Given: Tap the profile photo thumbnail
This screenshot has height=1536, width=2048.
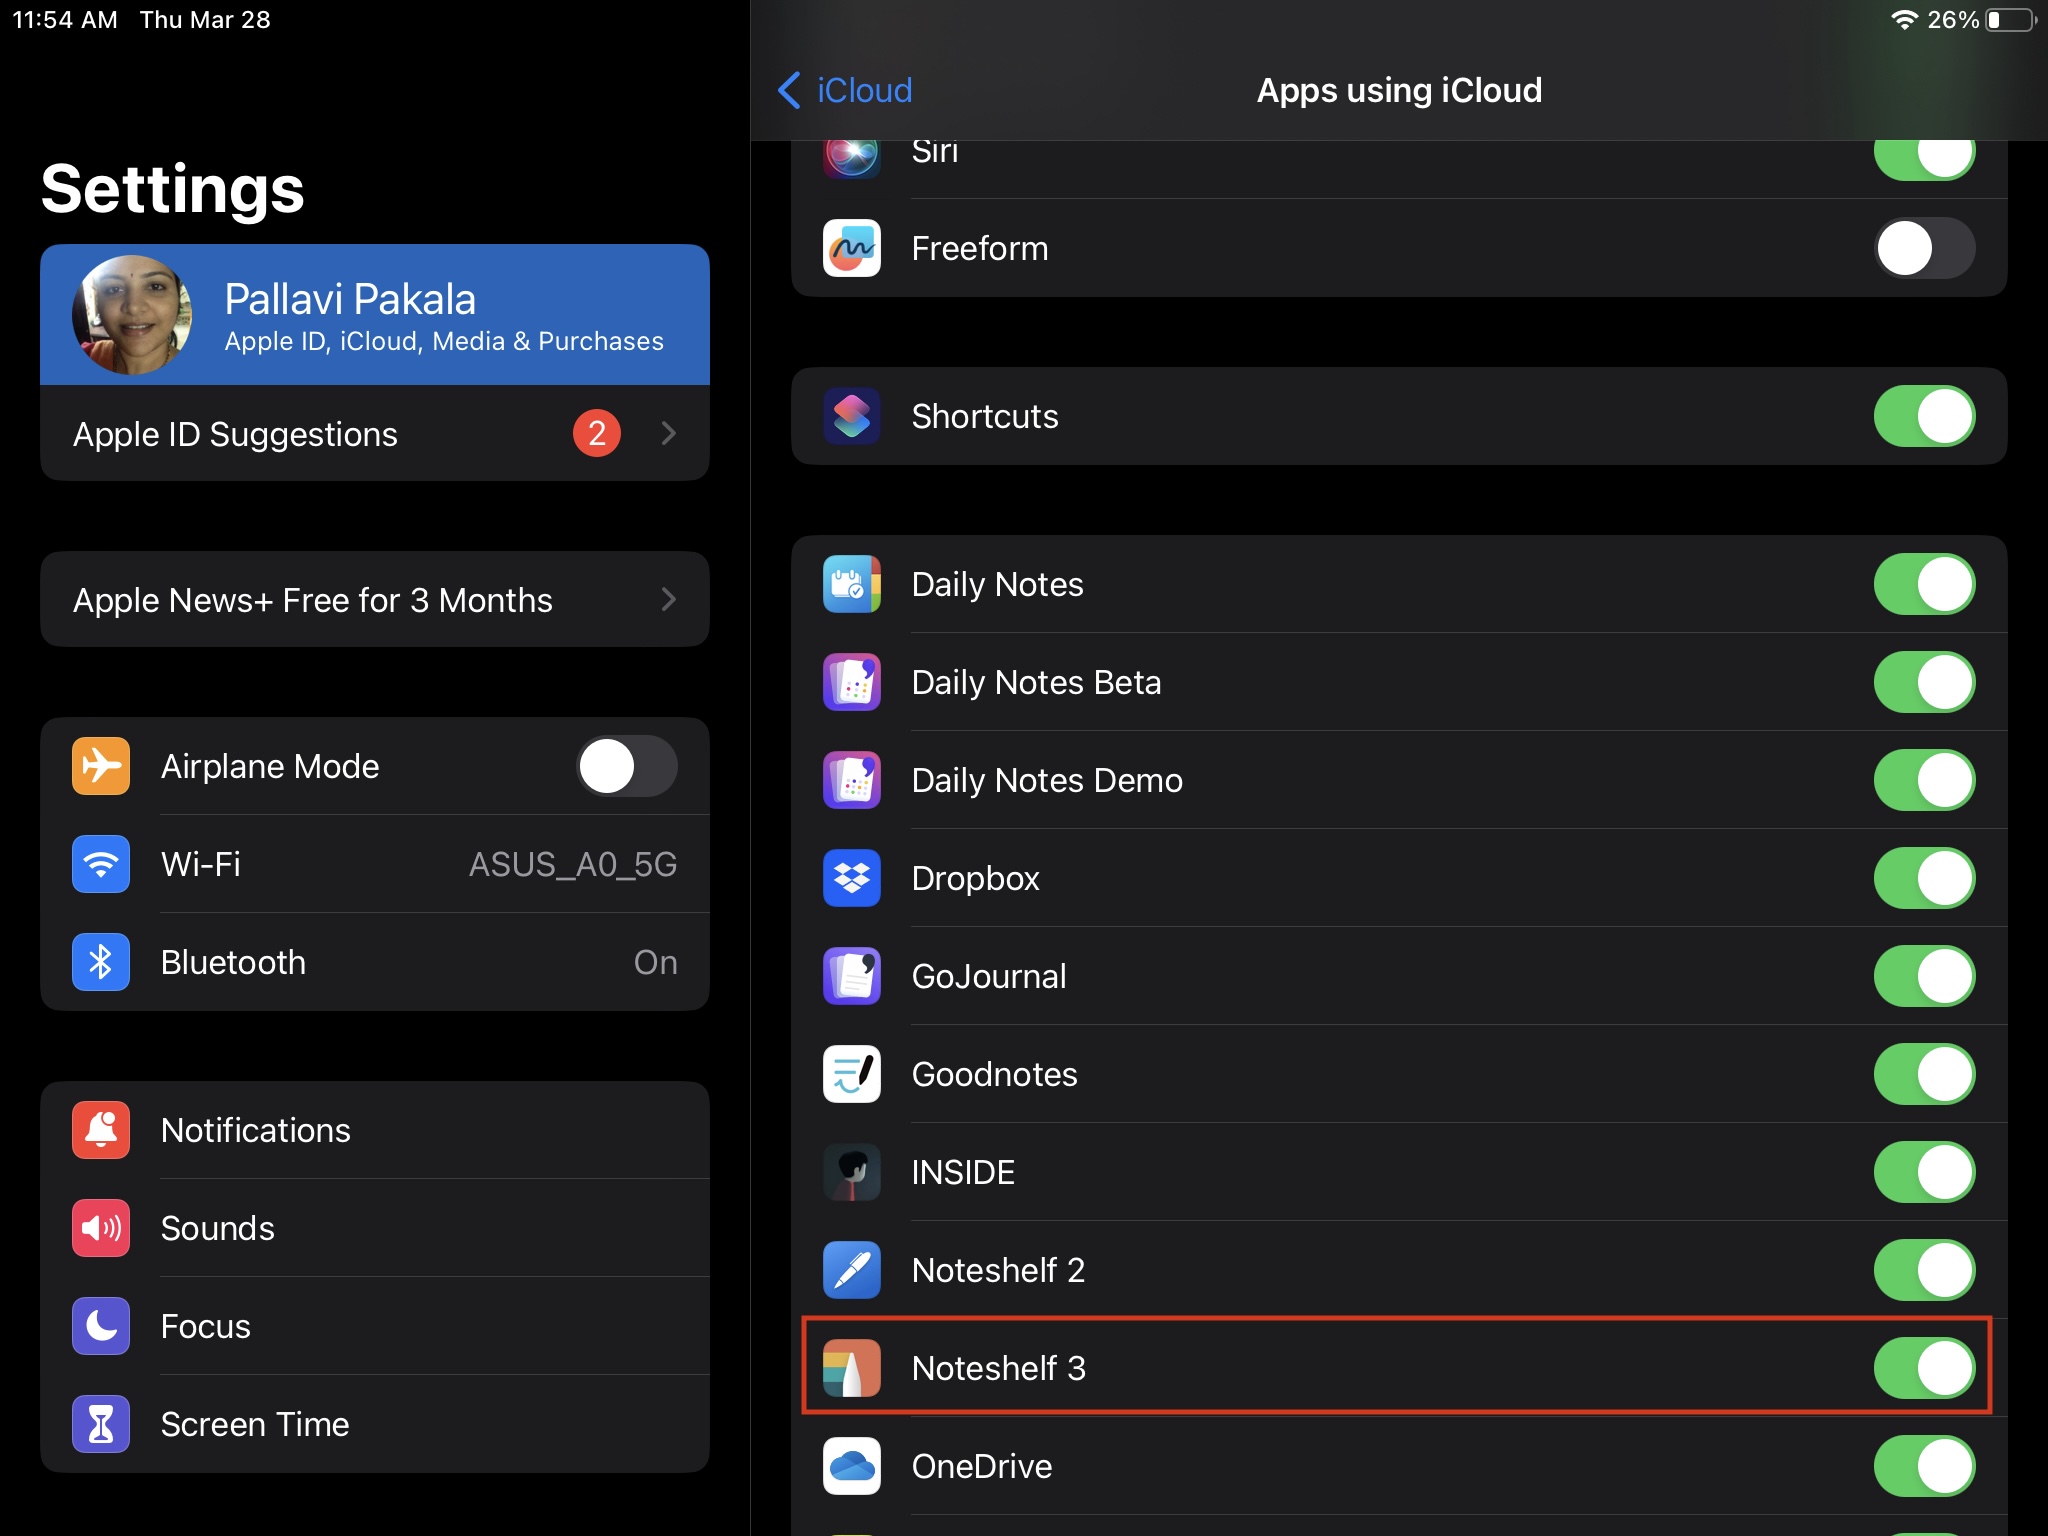Looking at the screenshot, I should click(132, 315).
